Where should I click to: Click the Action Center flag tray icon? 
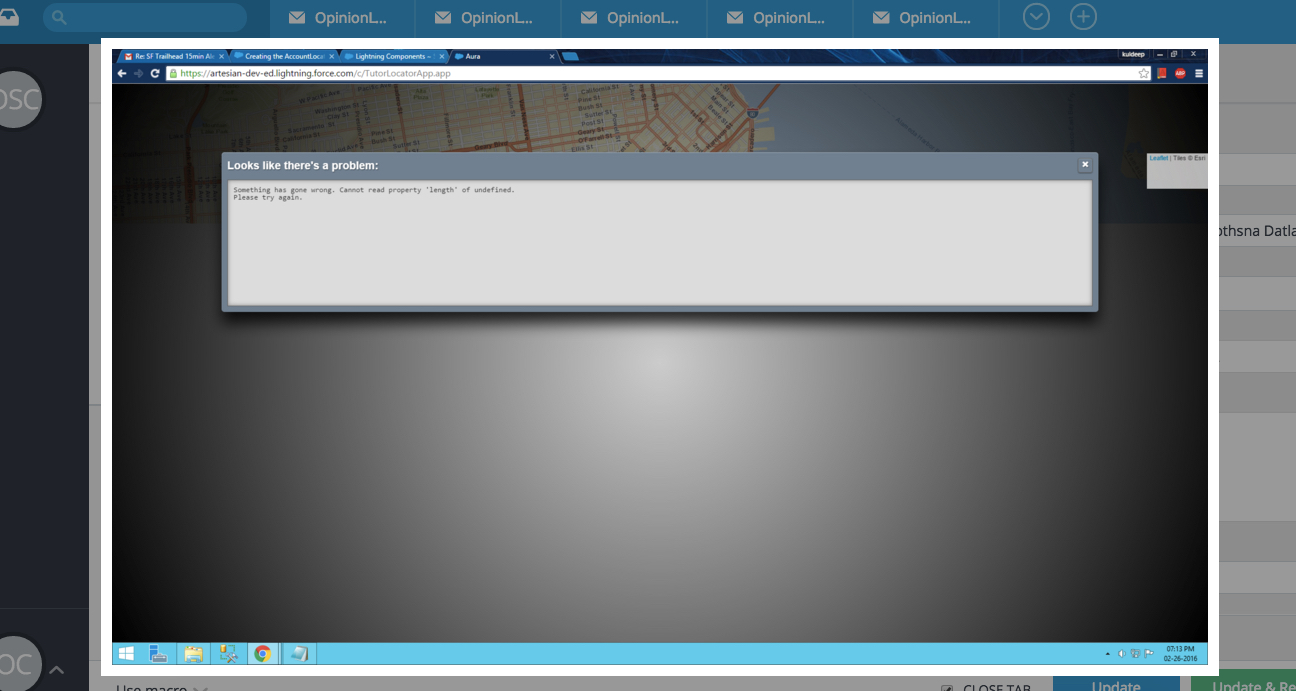[1149, 654]
